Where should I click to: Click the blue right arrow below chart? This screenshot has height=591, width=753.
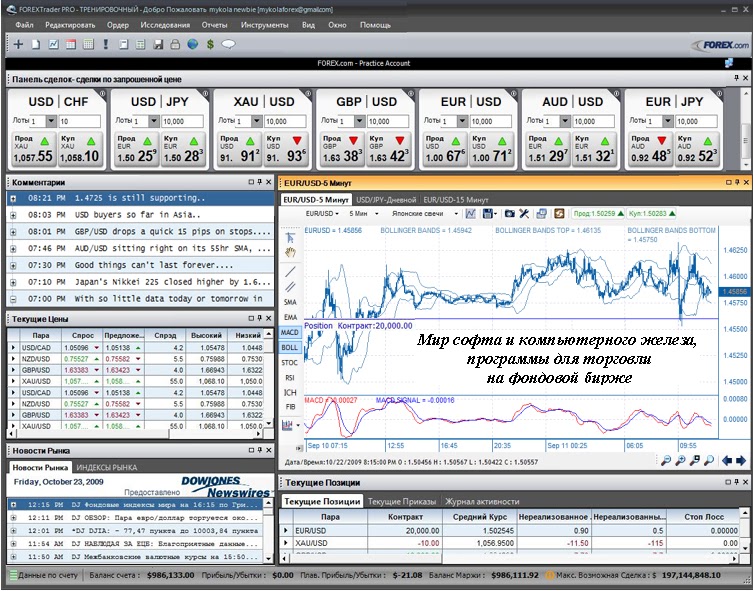pyautogui.click(x=741, y=461)
